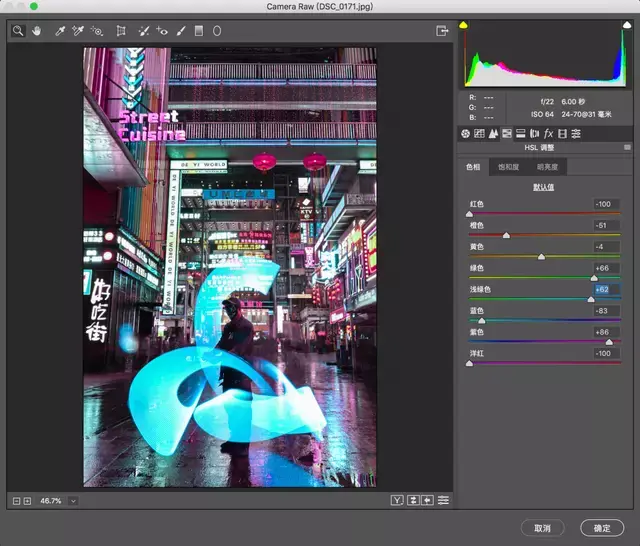Select the Radial Filter tool
The height and width of the screenshot is (546, 640).
pyautogui.click(x=217, y=31)
